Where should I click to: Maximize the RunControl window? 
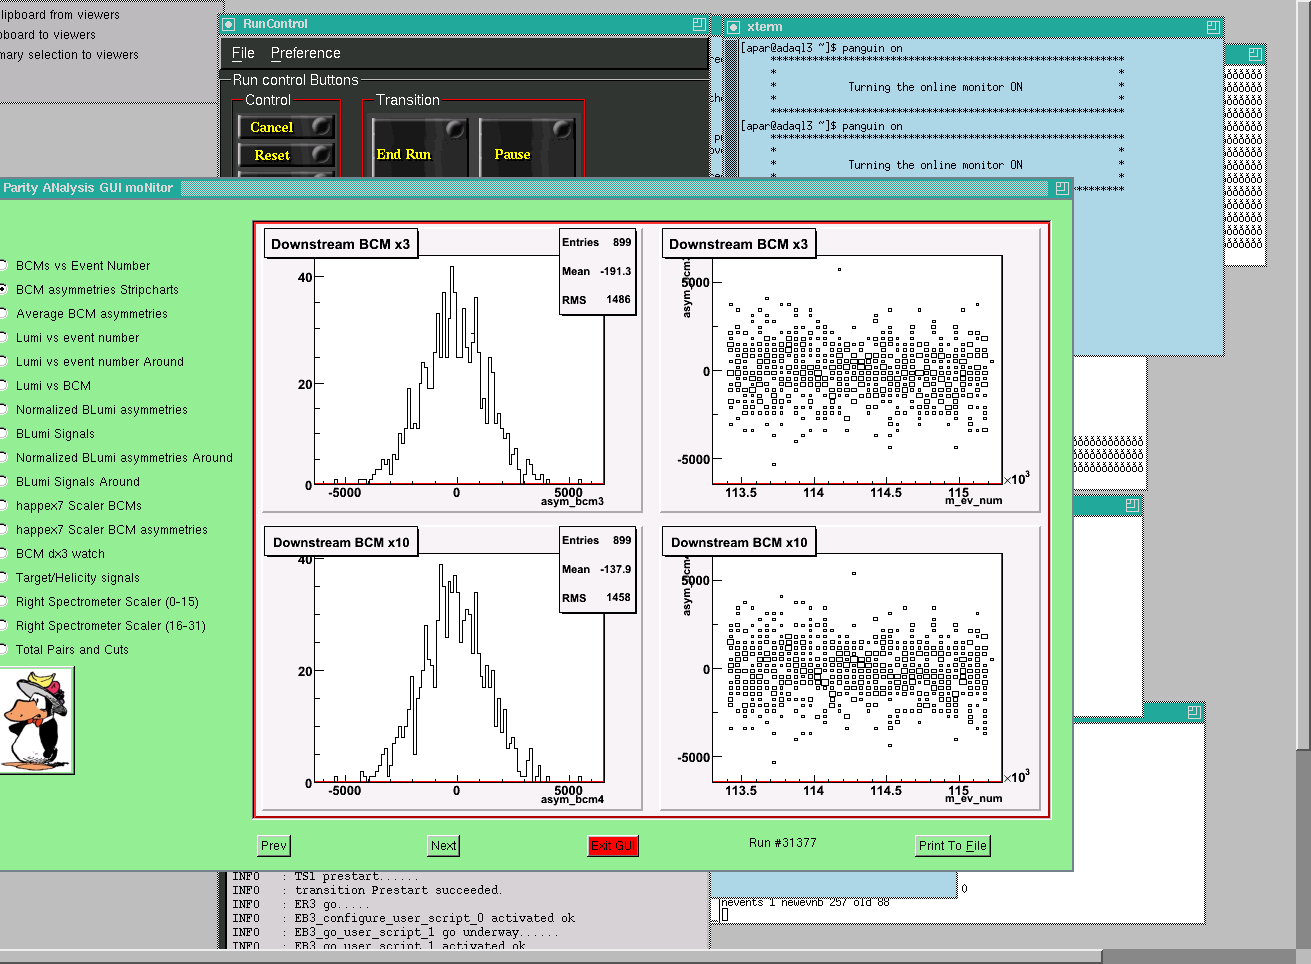point(699,24)
